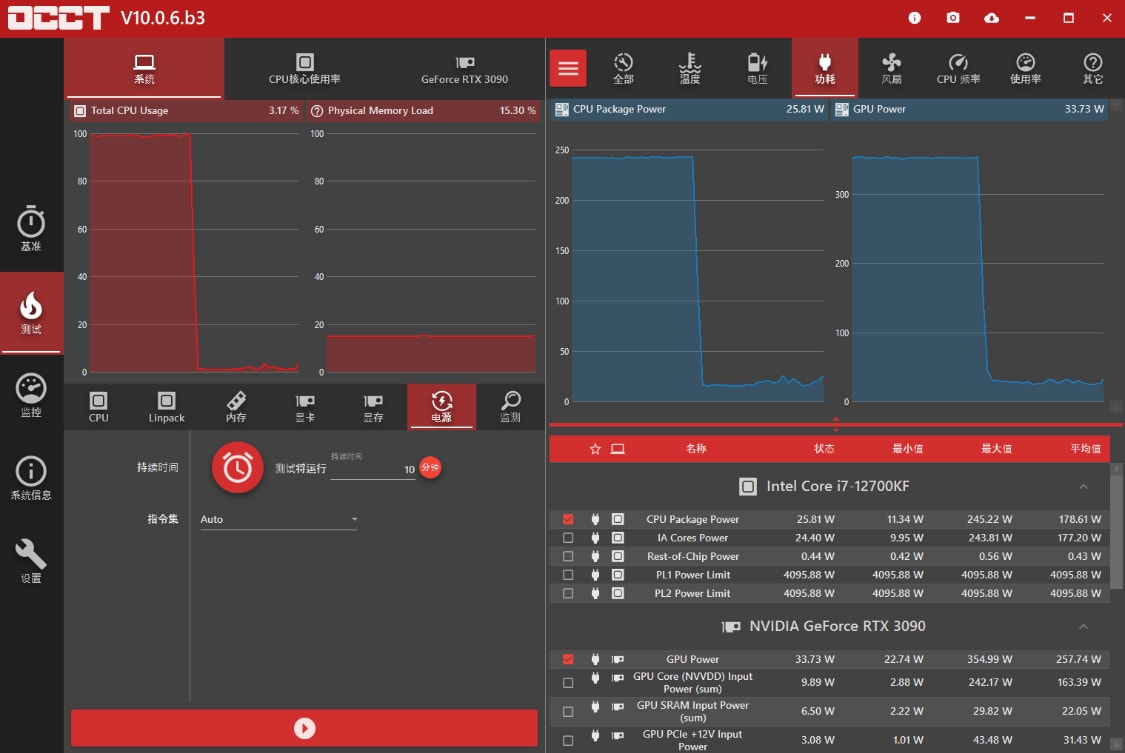Show fan sensors in monitoring toolbar
The image size is (1125, 753).
click(x=891, y=68)
